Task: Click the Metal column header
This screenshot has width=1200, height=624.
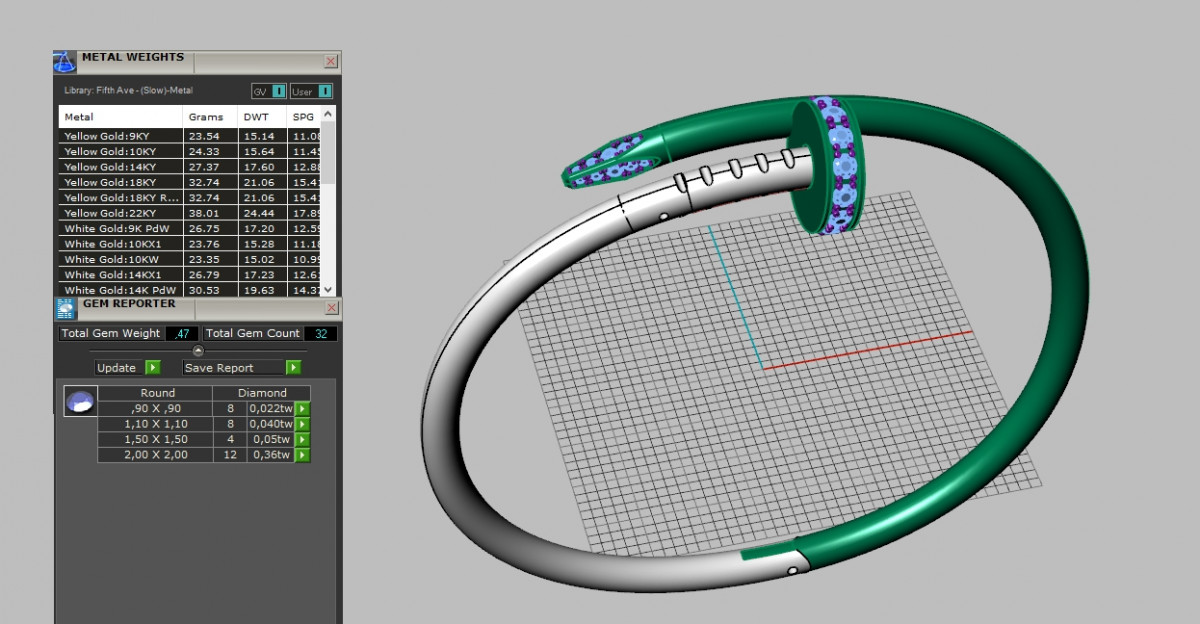Action: pos(121,117)
